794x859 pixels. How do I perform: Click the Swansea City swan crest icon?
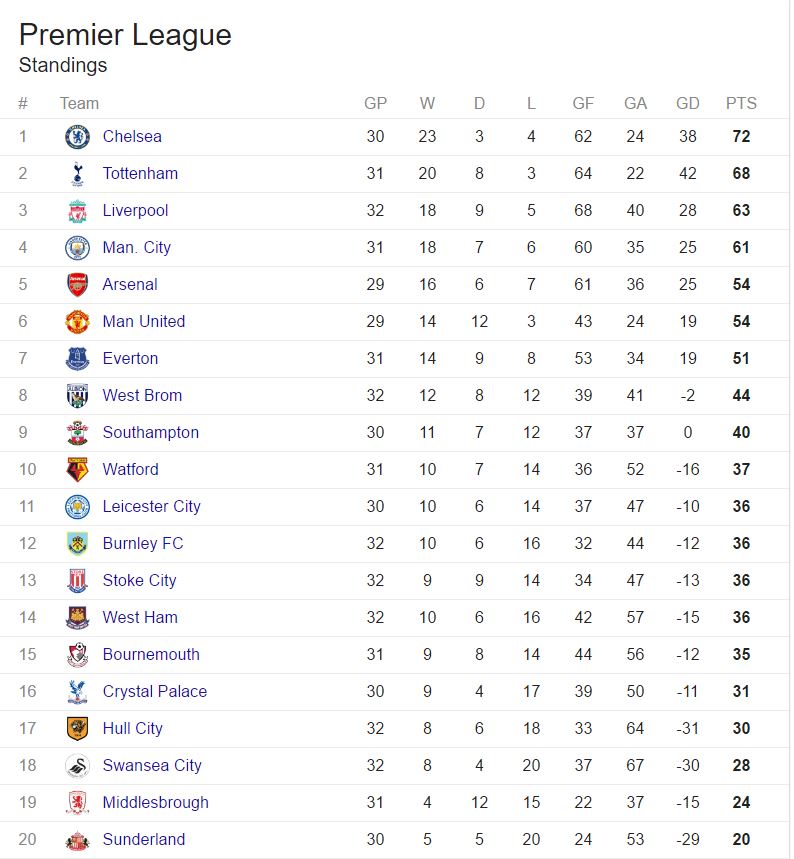[77, 765]
